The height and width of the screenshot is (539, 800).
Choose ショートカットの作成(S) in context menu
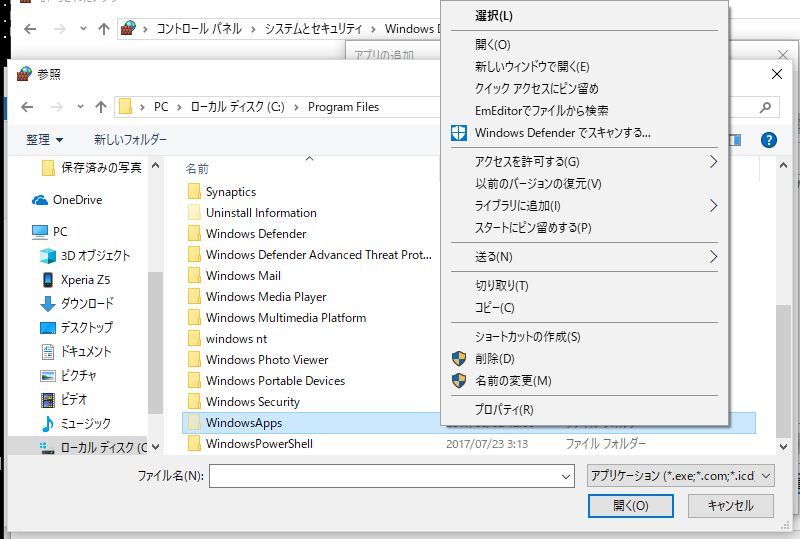tap(584, 337)
